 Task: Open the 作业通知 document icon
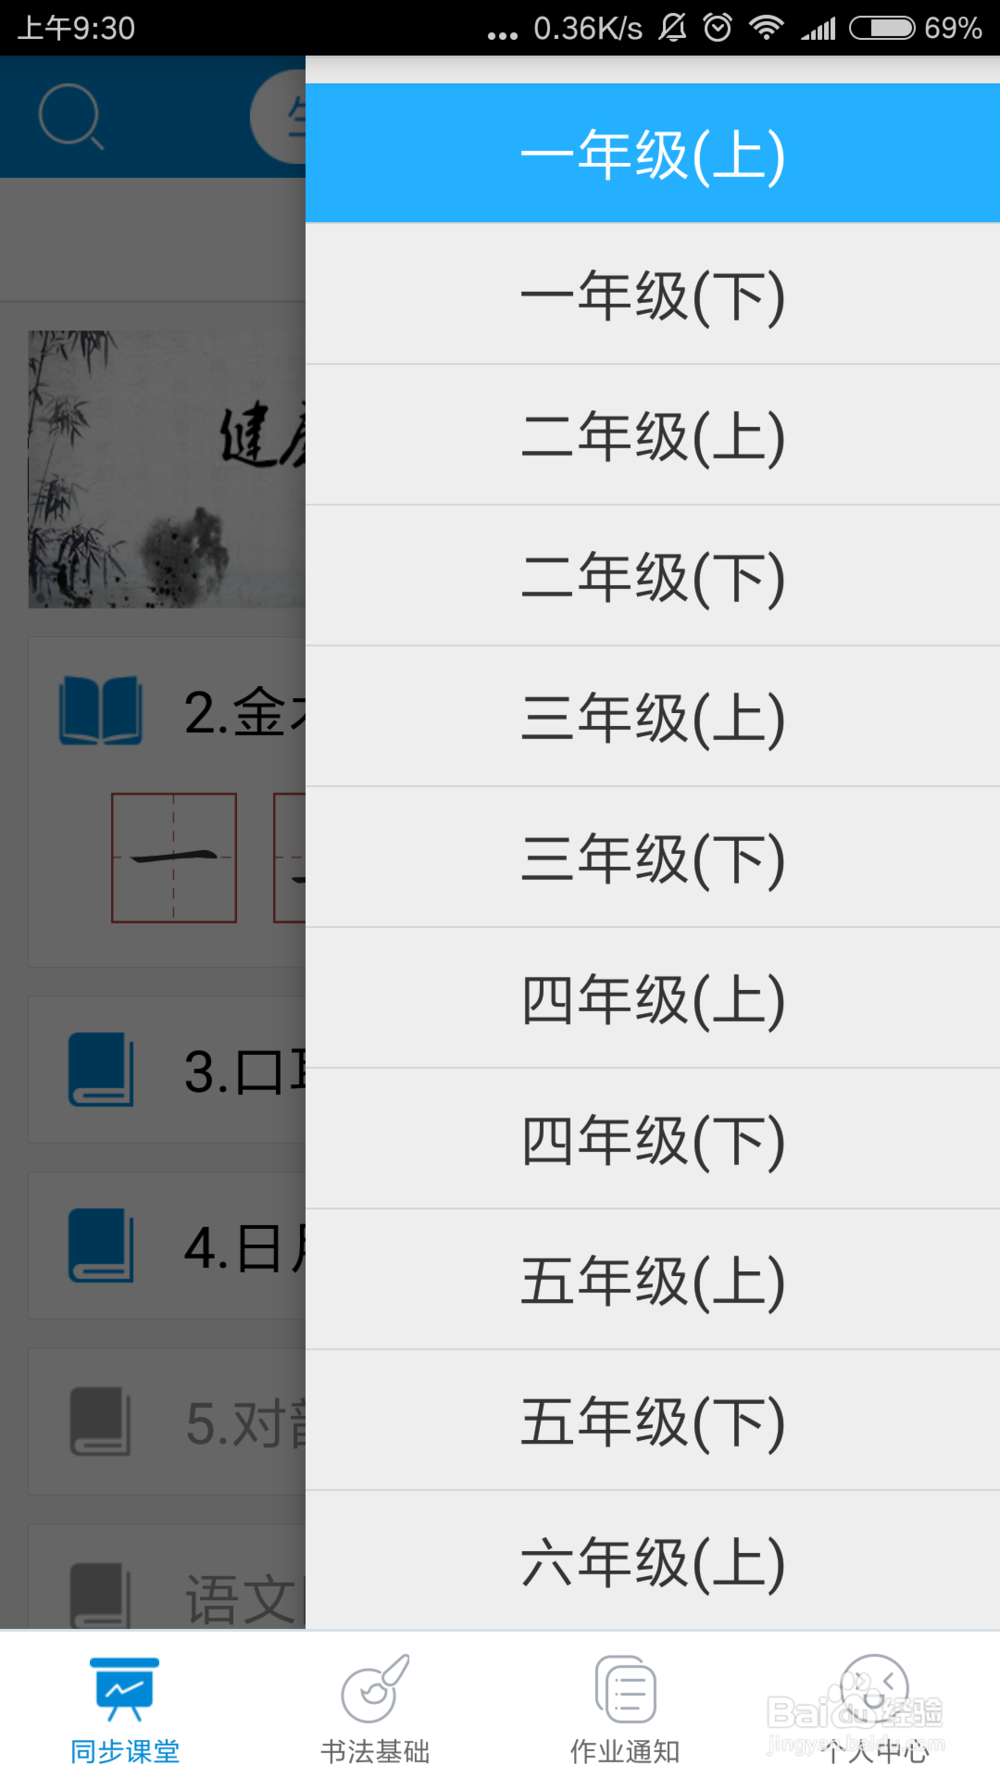[x=625, y=1689]
